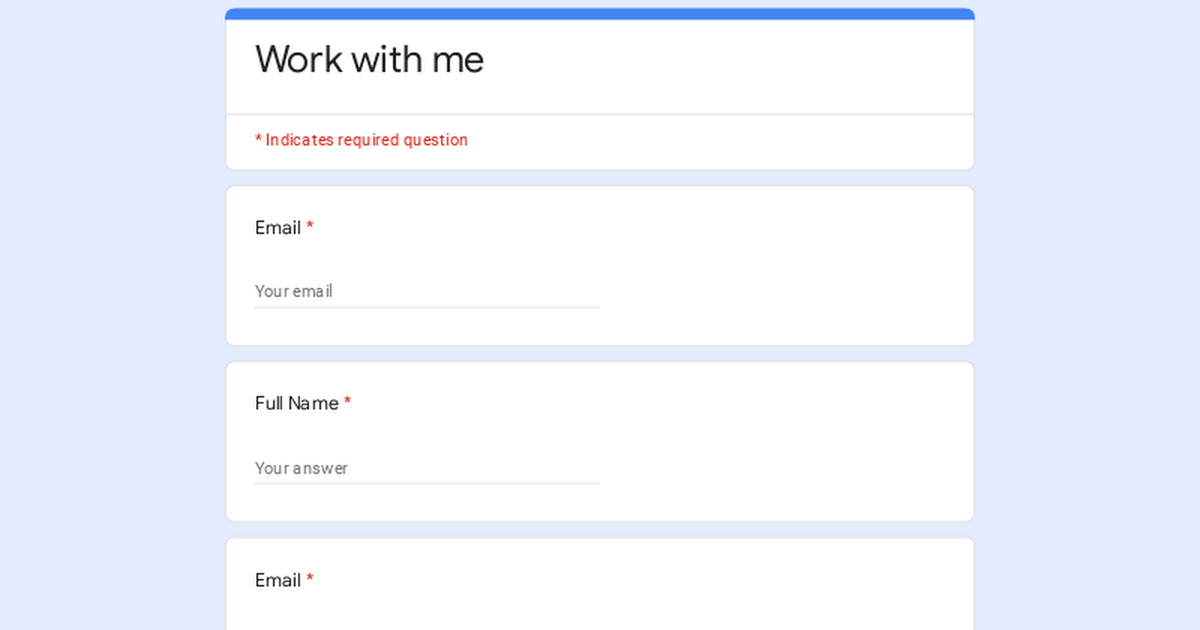
Task: Select the Email question card
Action: pos(600,265)
